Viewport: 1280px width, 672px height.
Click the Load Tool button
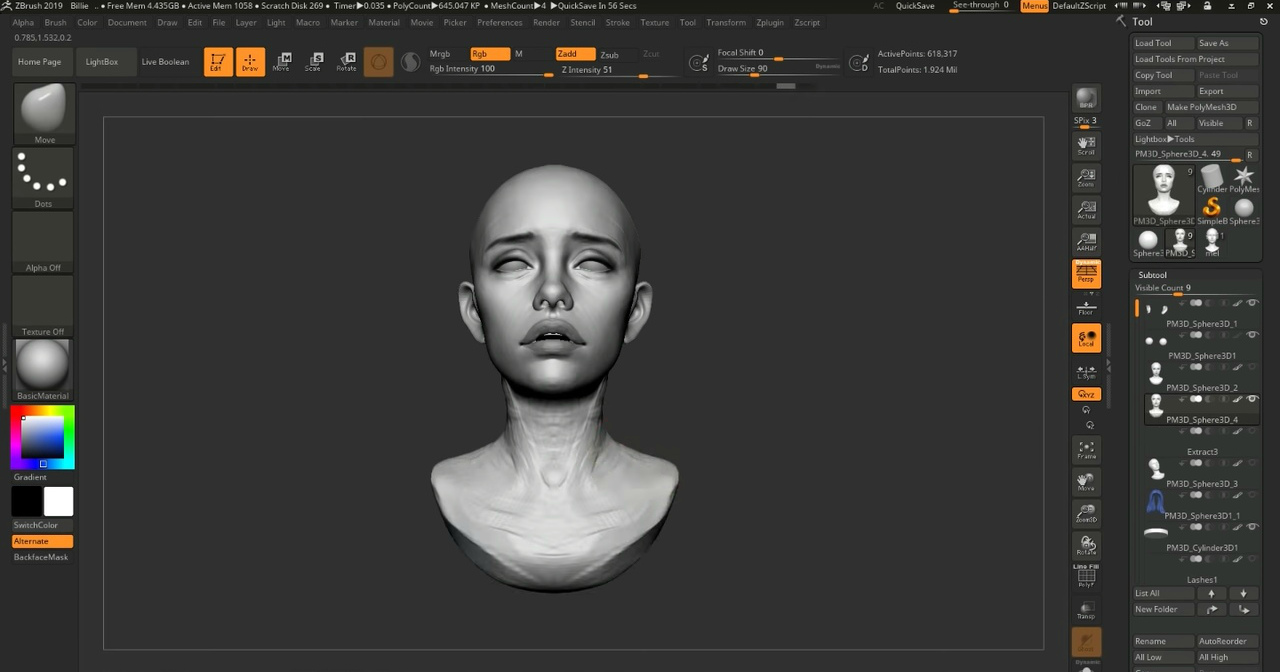[1163, 43]
